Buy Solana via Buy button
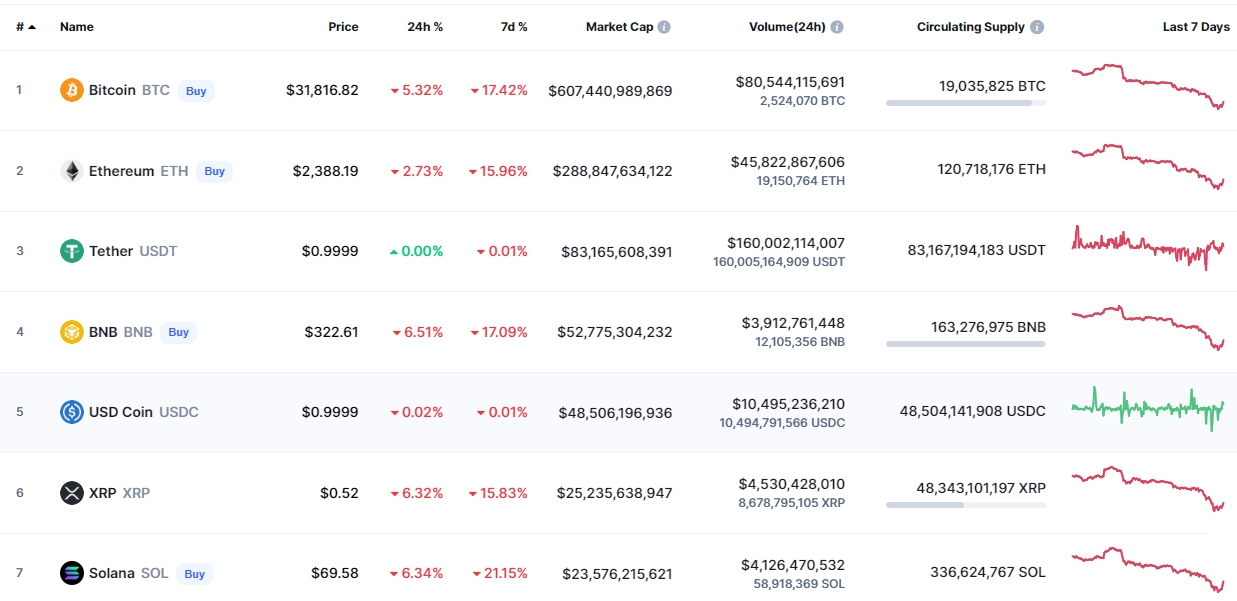The image size is (1237, 601). [x=194, y=574]
